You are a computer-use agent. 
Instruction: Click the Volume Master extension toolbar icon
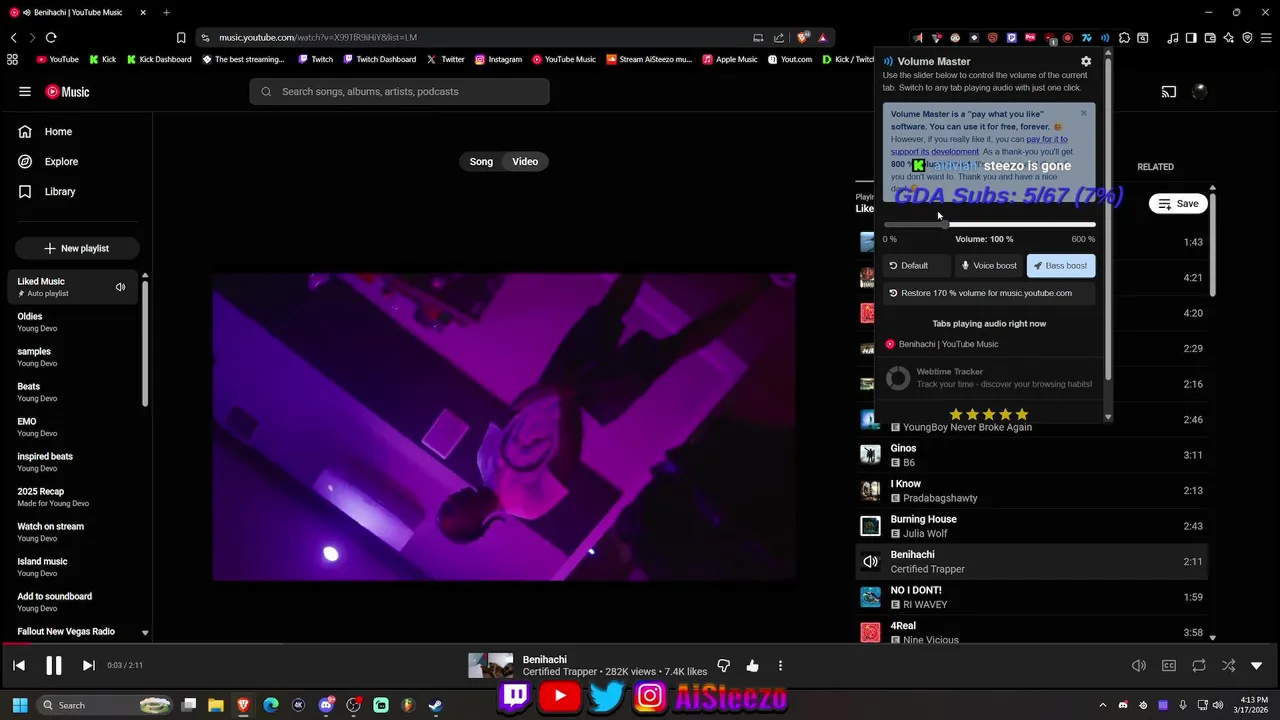point(1105,38)
